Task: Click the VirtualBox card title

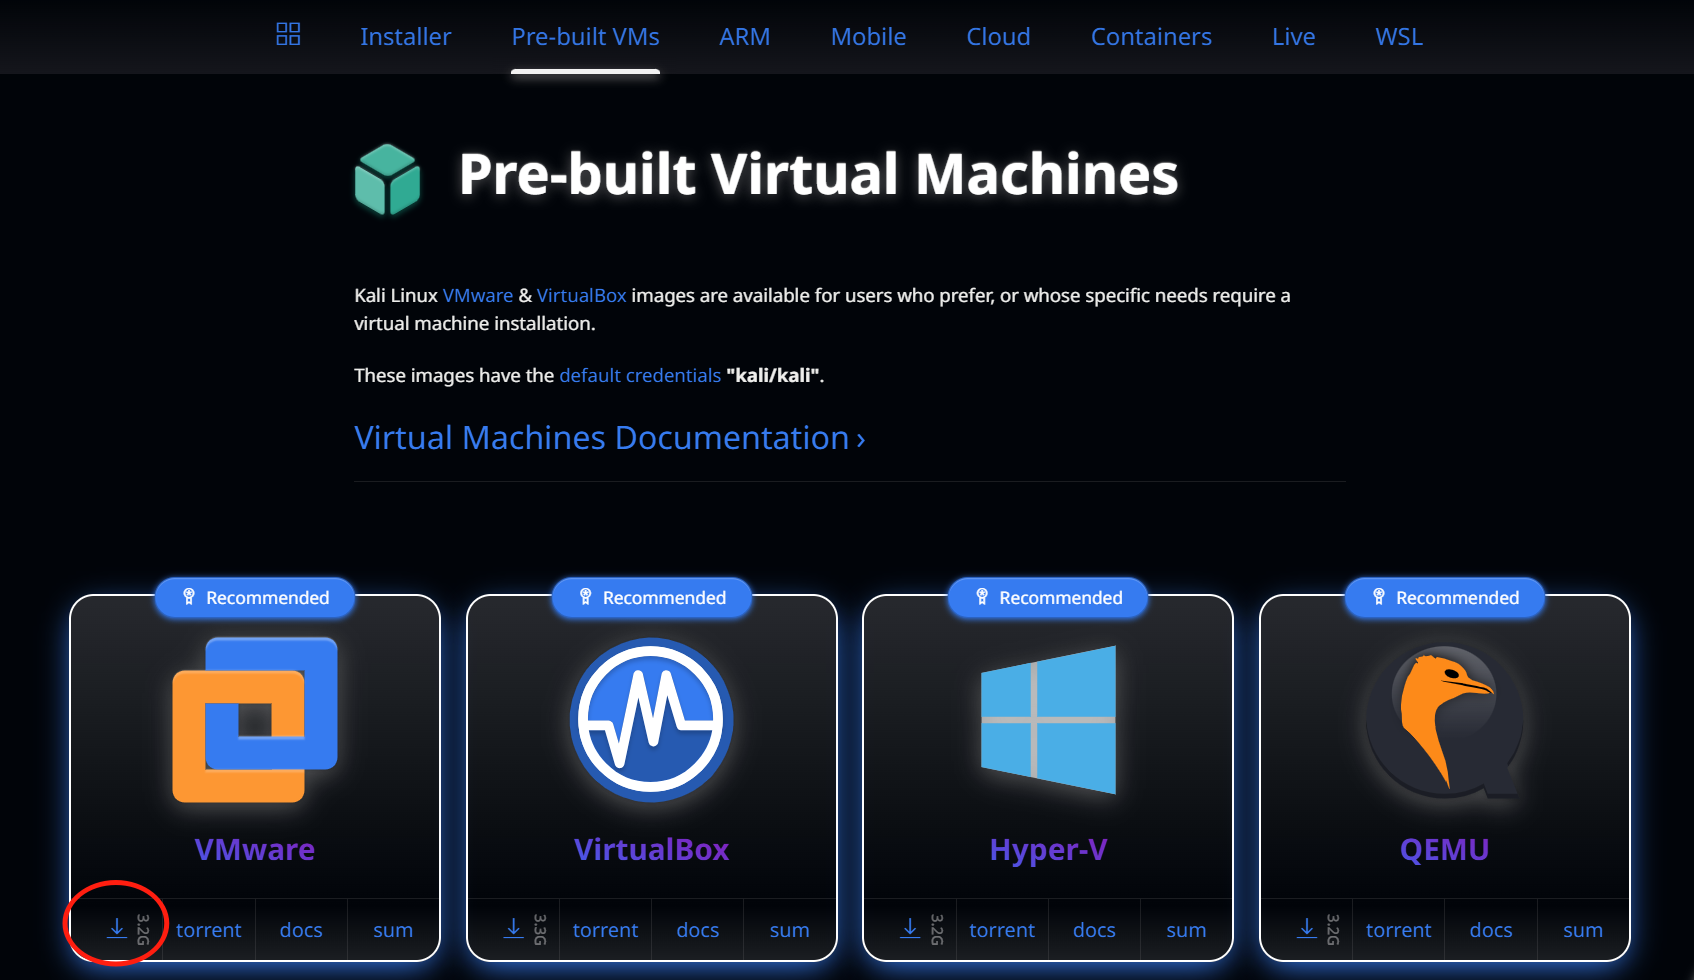Action: click(651, 849)
